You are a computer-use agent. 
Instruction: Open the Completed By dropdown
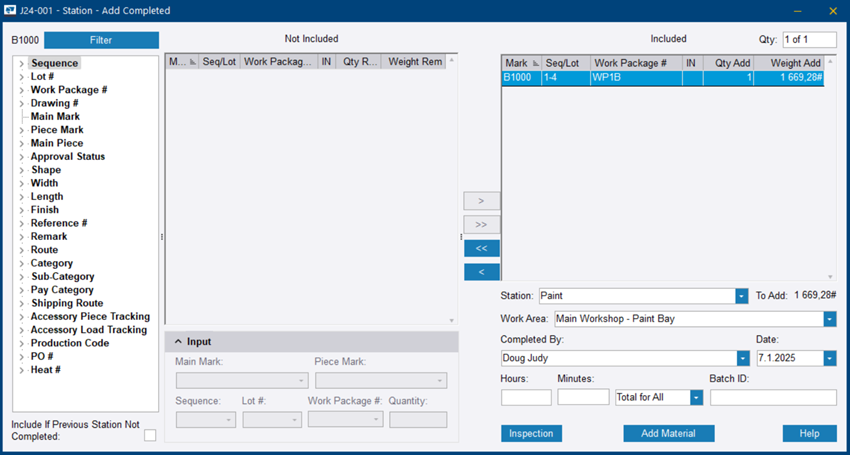(x=742, y=358)
